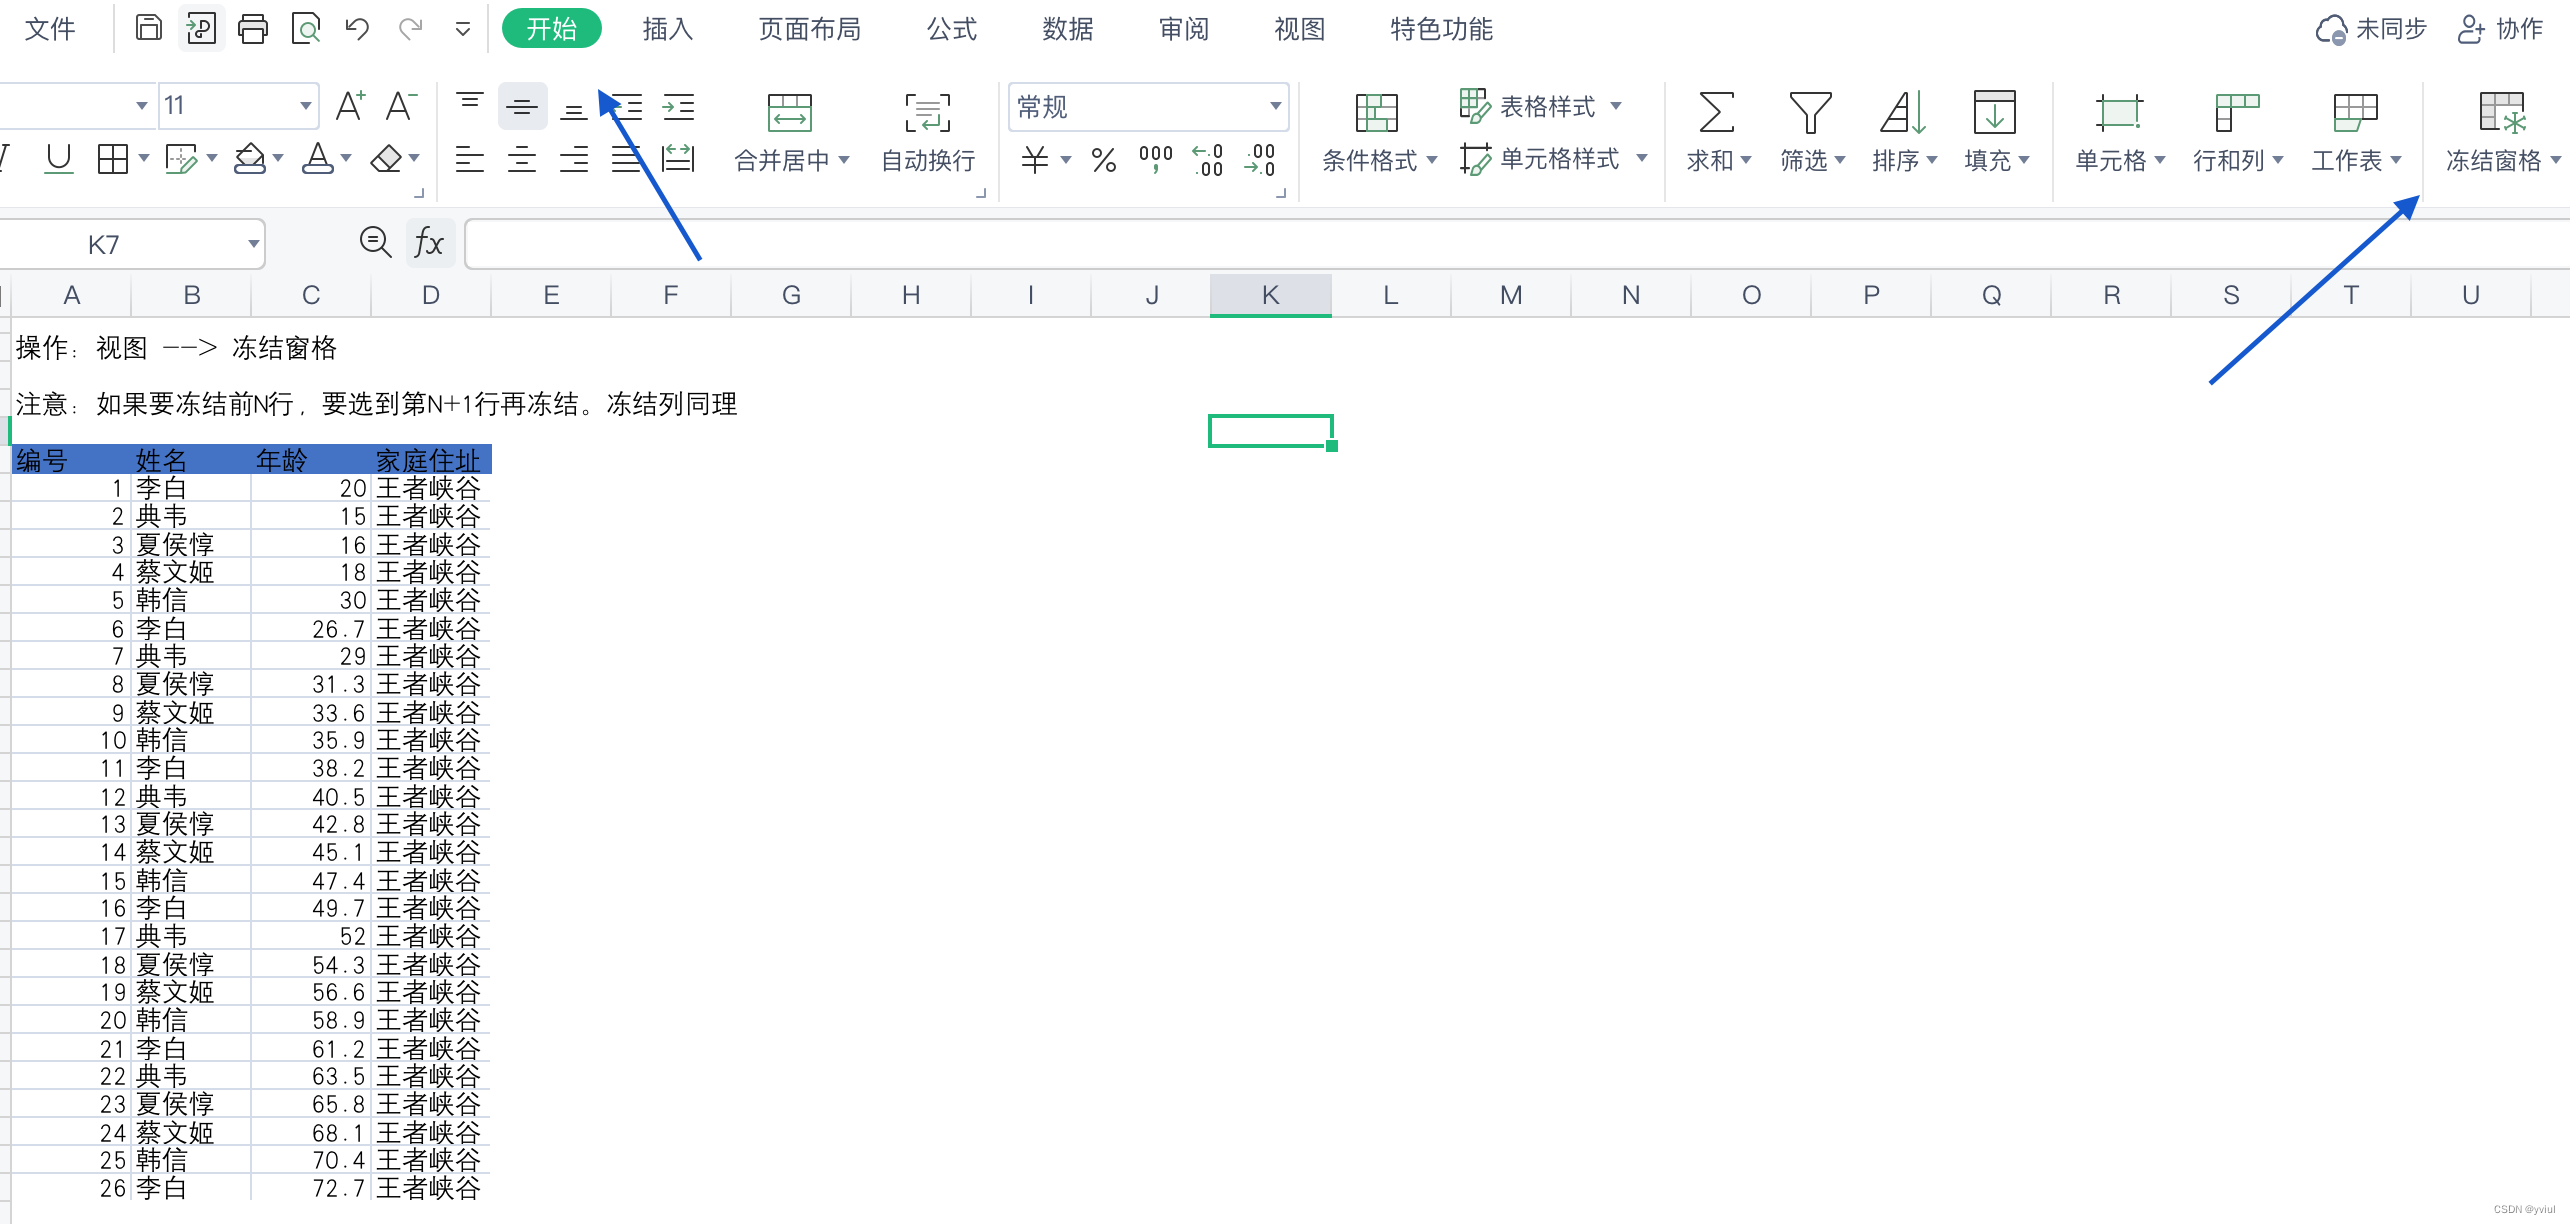Open the font size 11 dropdown

point(305,106)
